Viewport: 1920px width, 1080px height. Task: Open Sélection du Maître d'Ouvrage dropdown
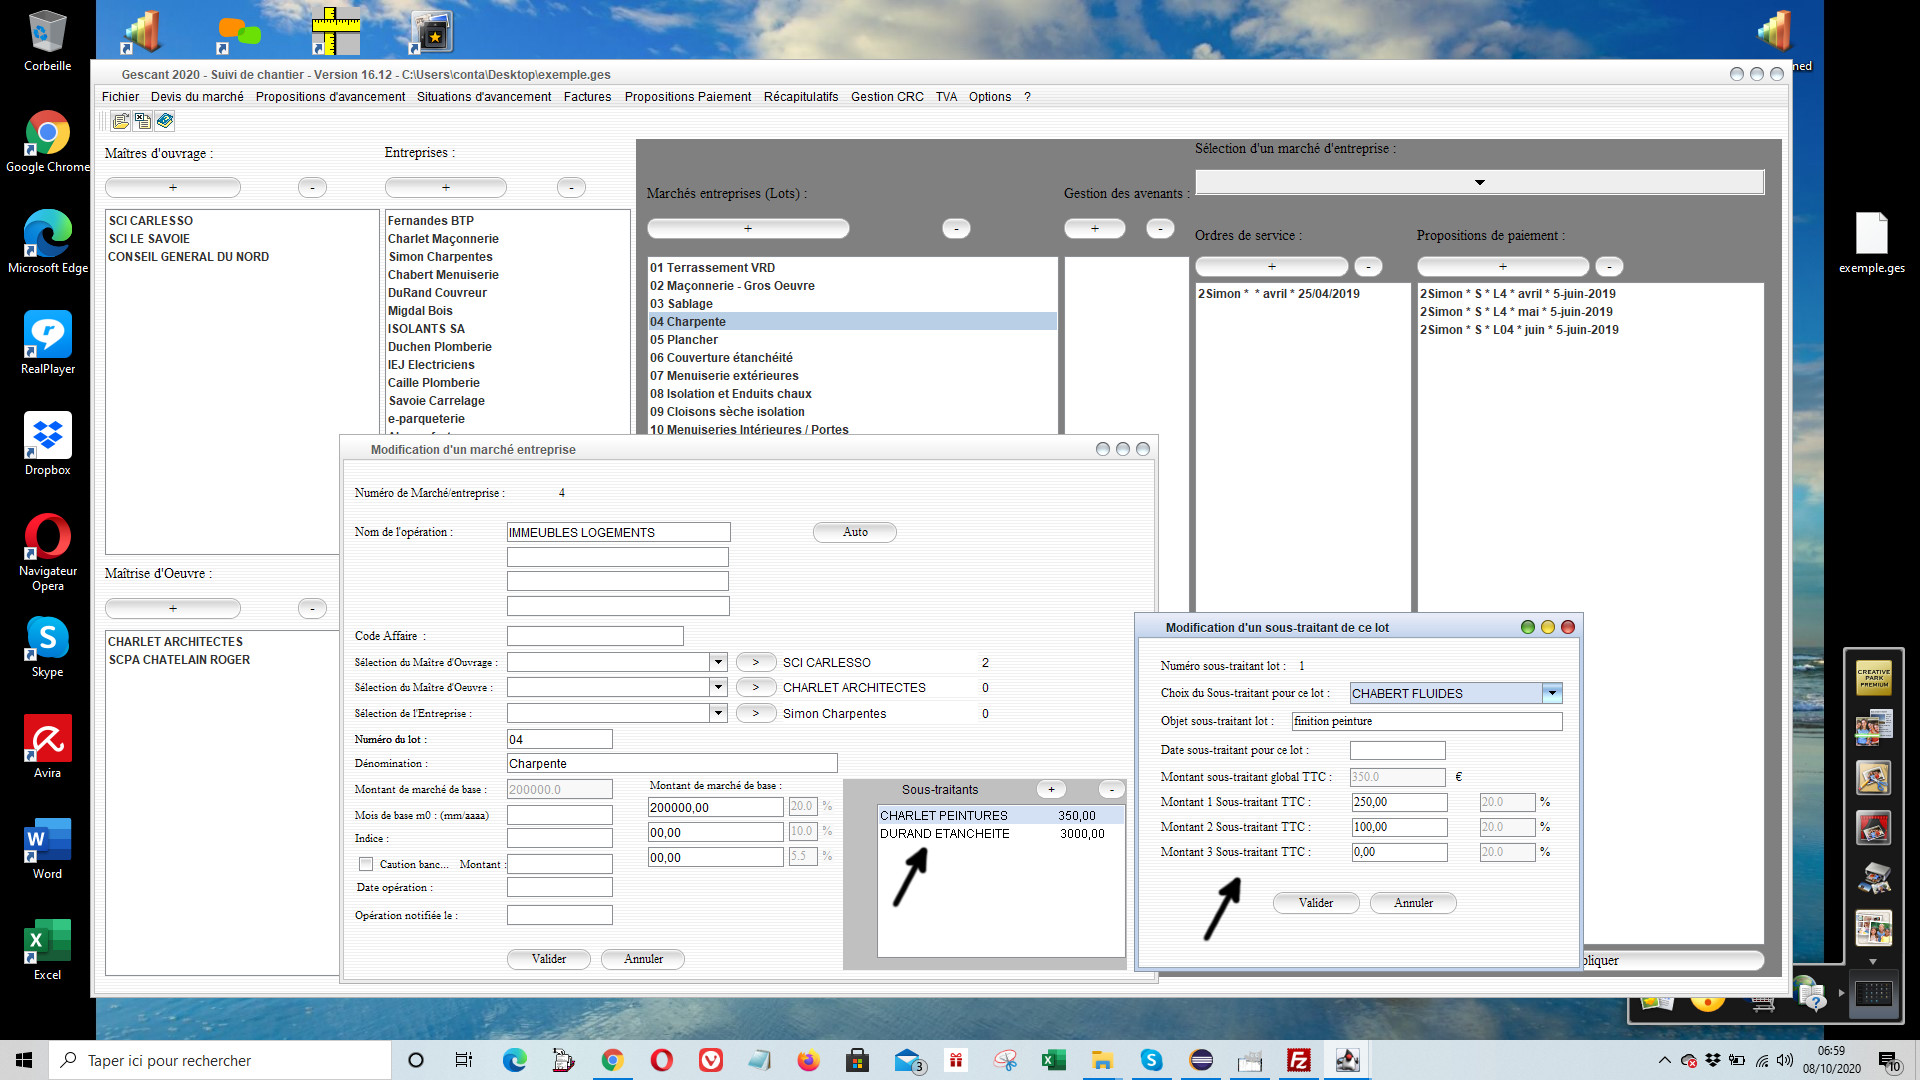[x=718, y=662]
